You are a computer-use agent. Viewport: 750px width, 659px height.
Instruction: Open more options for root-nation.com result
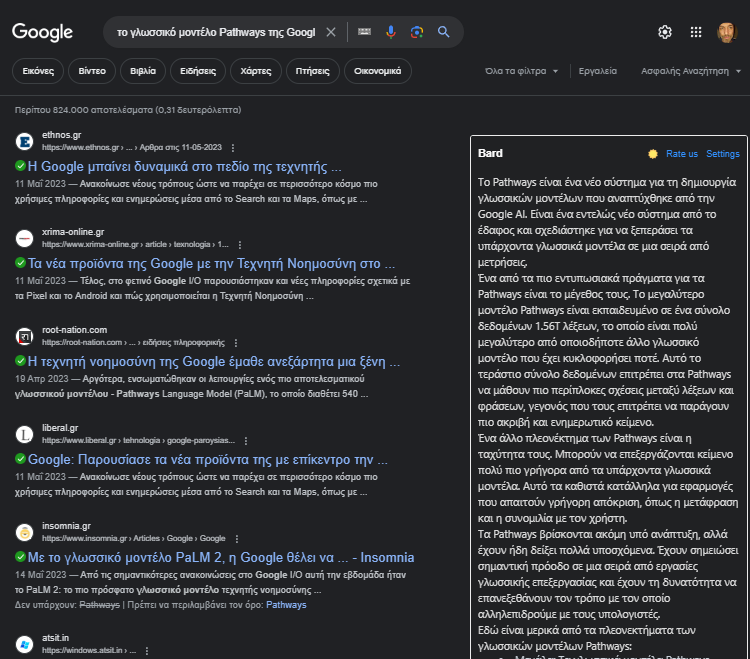(x=236, y=343)
